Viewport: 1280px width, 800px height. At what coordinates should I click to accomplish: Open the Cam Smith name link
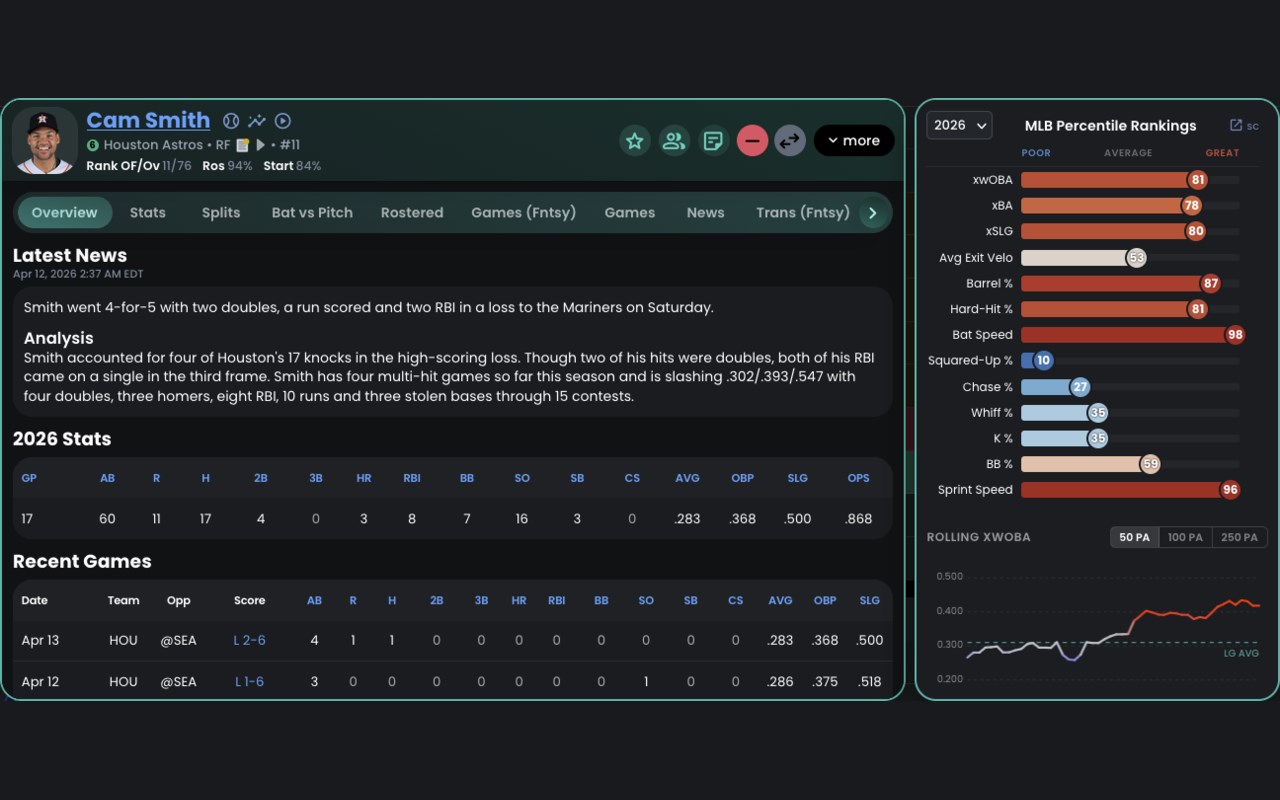tap(148, 120)
